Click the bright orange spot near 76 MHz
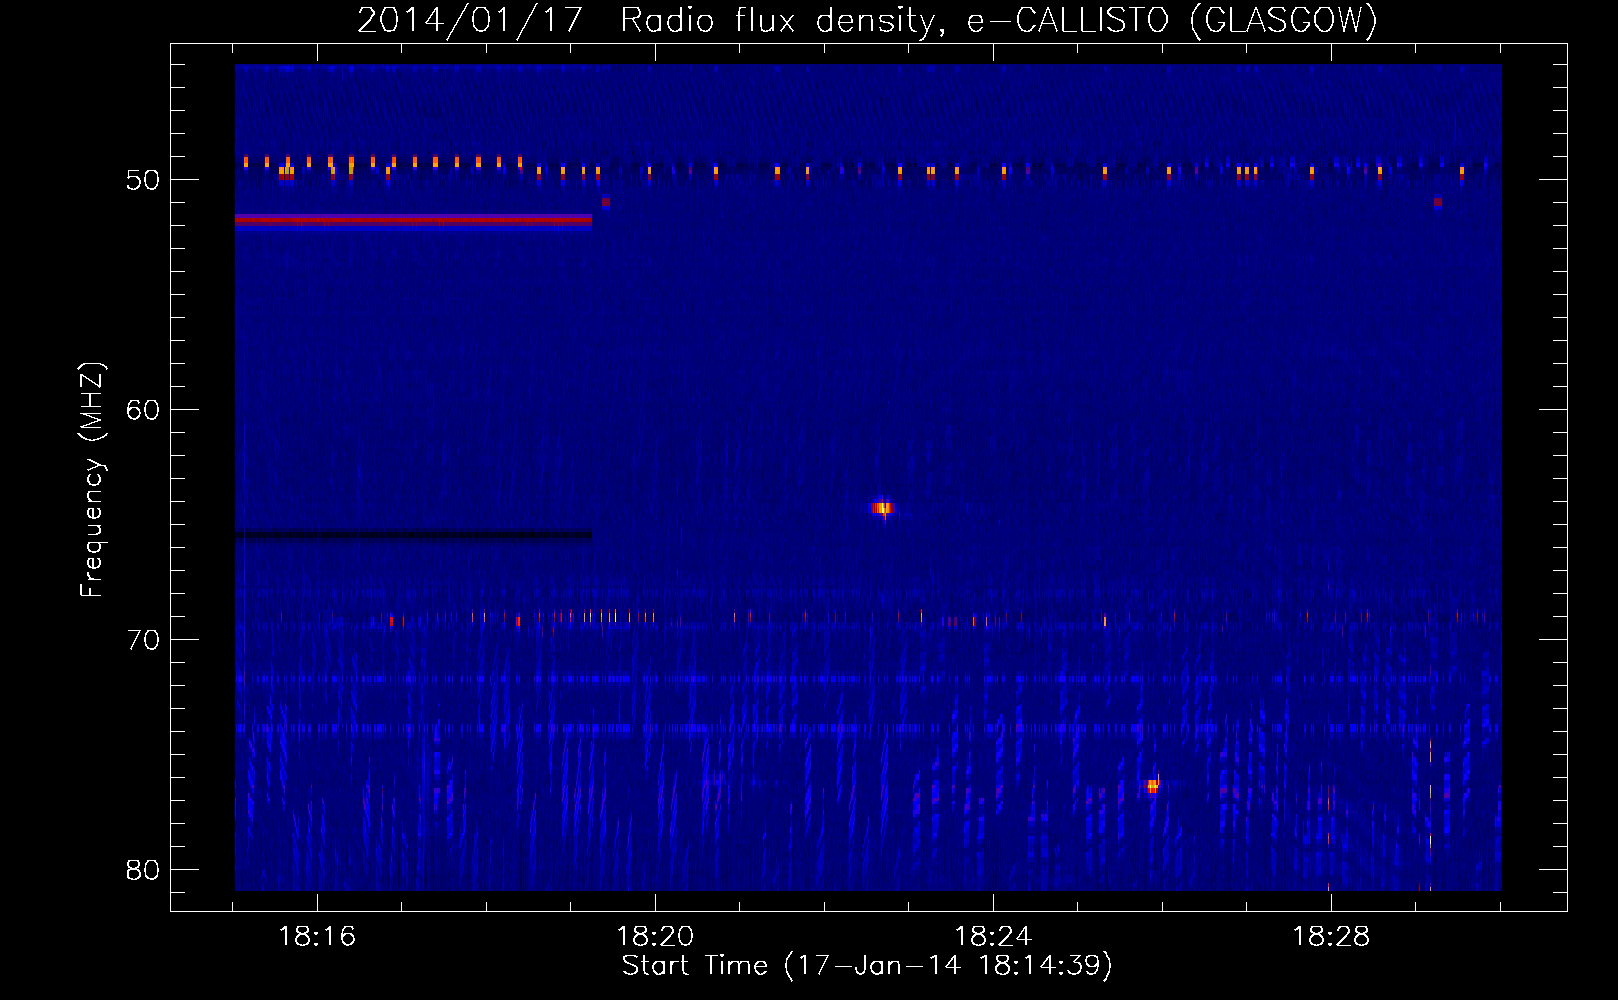Viewport: 1618px width, 1000px height. 1152,786
